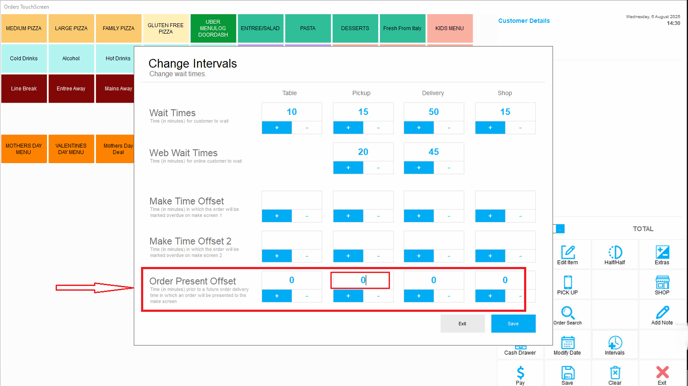The image size is (688, 386).
Task: Exit the Change Intervals dialog
Action: coord(462,324)
